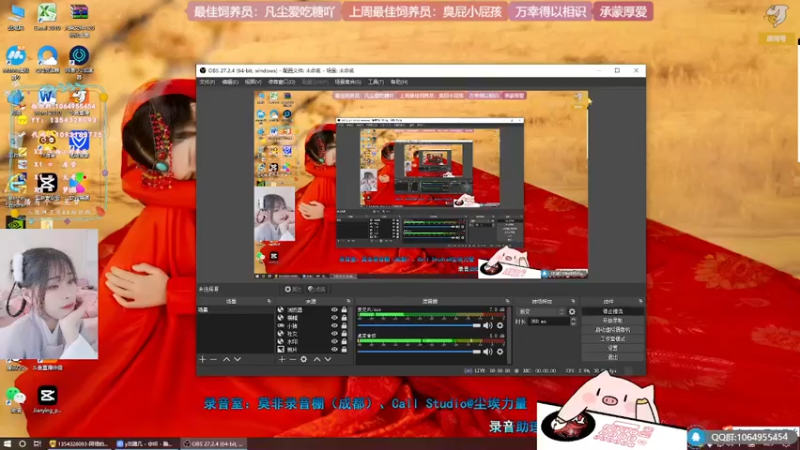Adjust the 桌面音频 volume slider
Image resolution: width=800 pixels, height=450 pixels.
(x=419, y=352)
